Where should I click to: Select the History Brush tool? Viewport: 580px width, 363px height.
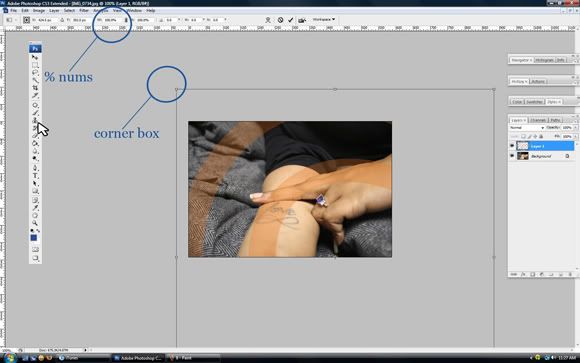pos(35,128)
